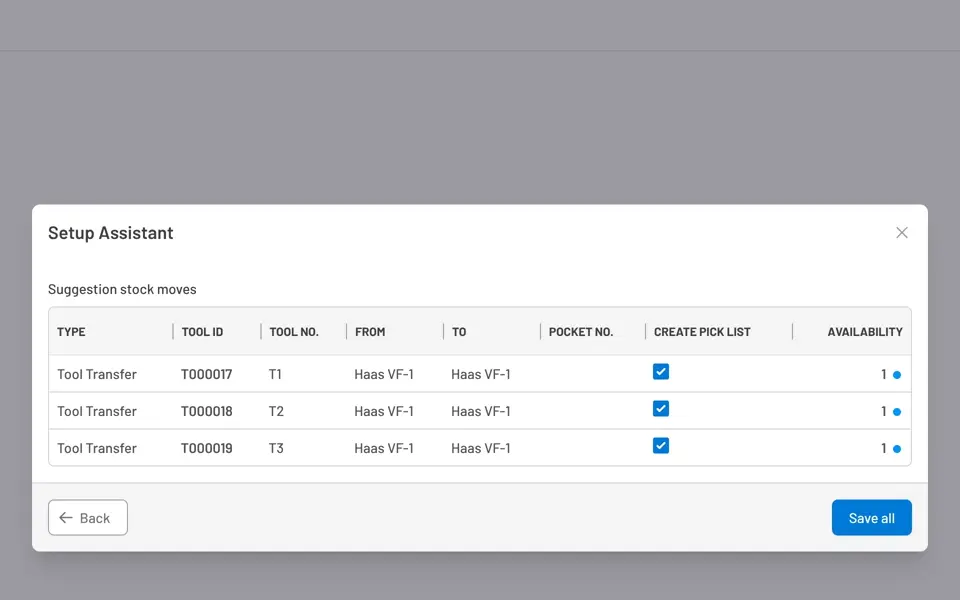Click Tool Transfer type in T000017 row
The width and height of the screenshot is (960, 600).
pyautogui.click(x=97, y=374)
